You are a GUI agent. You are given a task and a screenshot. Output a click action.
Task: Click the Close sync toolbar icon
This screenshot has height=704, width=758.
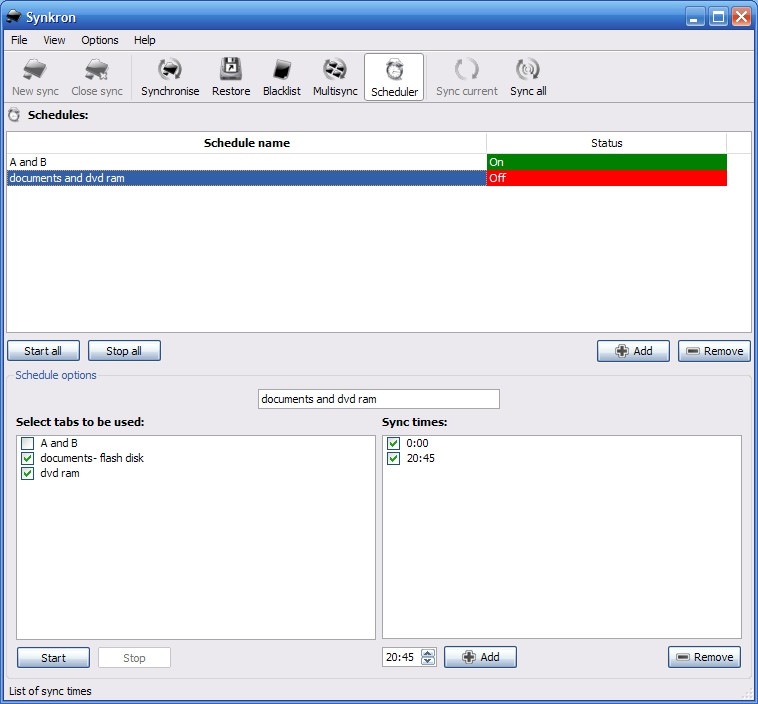click(97, 77)
